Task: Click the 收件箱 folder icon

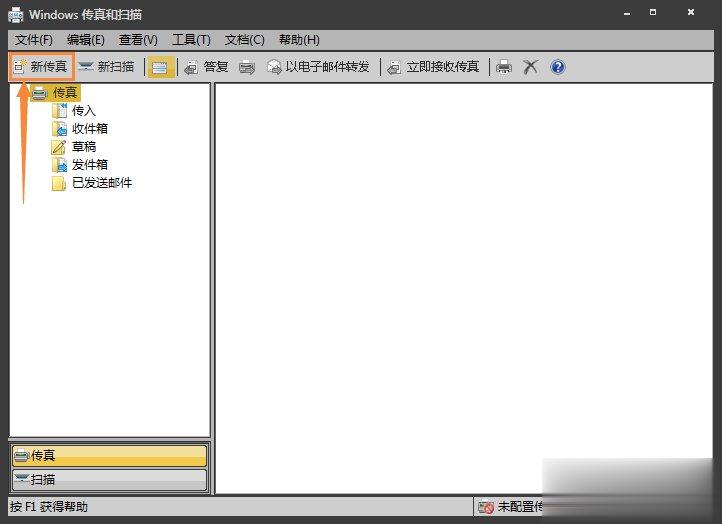Action: pyautogui.click(x=59, y=129)
